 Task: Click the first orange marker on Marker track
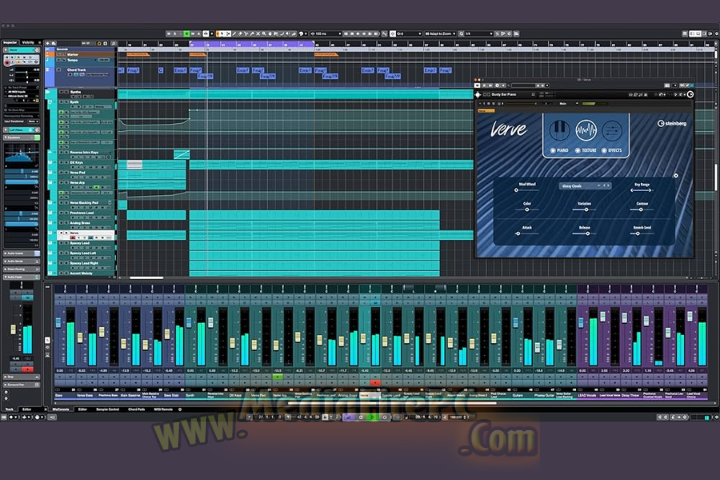[x=138, y=55]
